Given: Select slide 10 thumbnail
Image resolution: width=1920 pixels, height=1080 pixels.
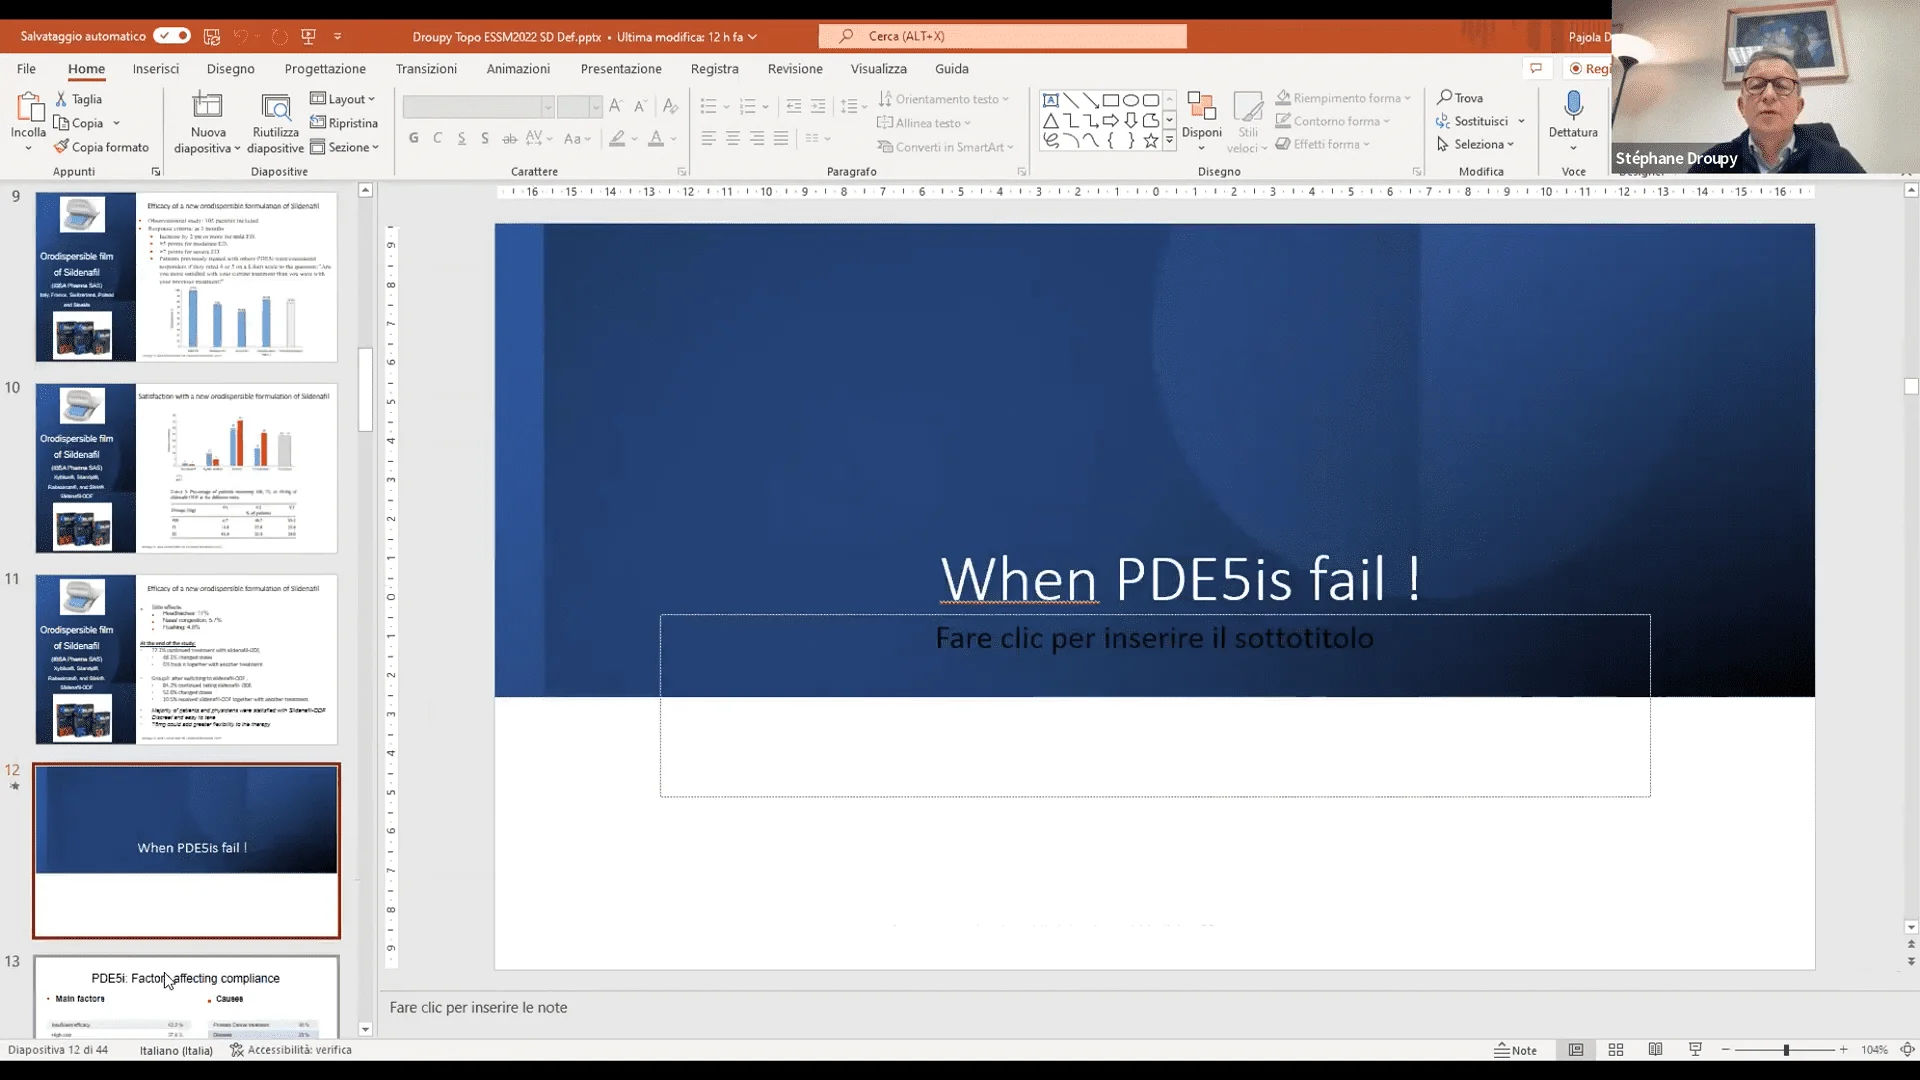Looking at the screenshot, I should click(x=186, y=468).
